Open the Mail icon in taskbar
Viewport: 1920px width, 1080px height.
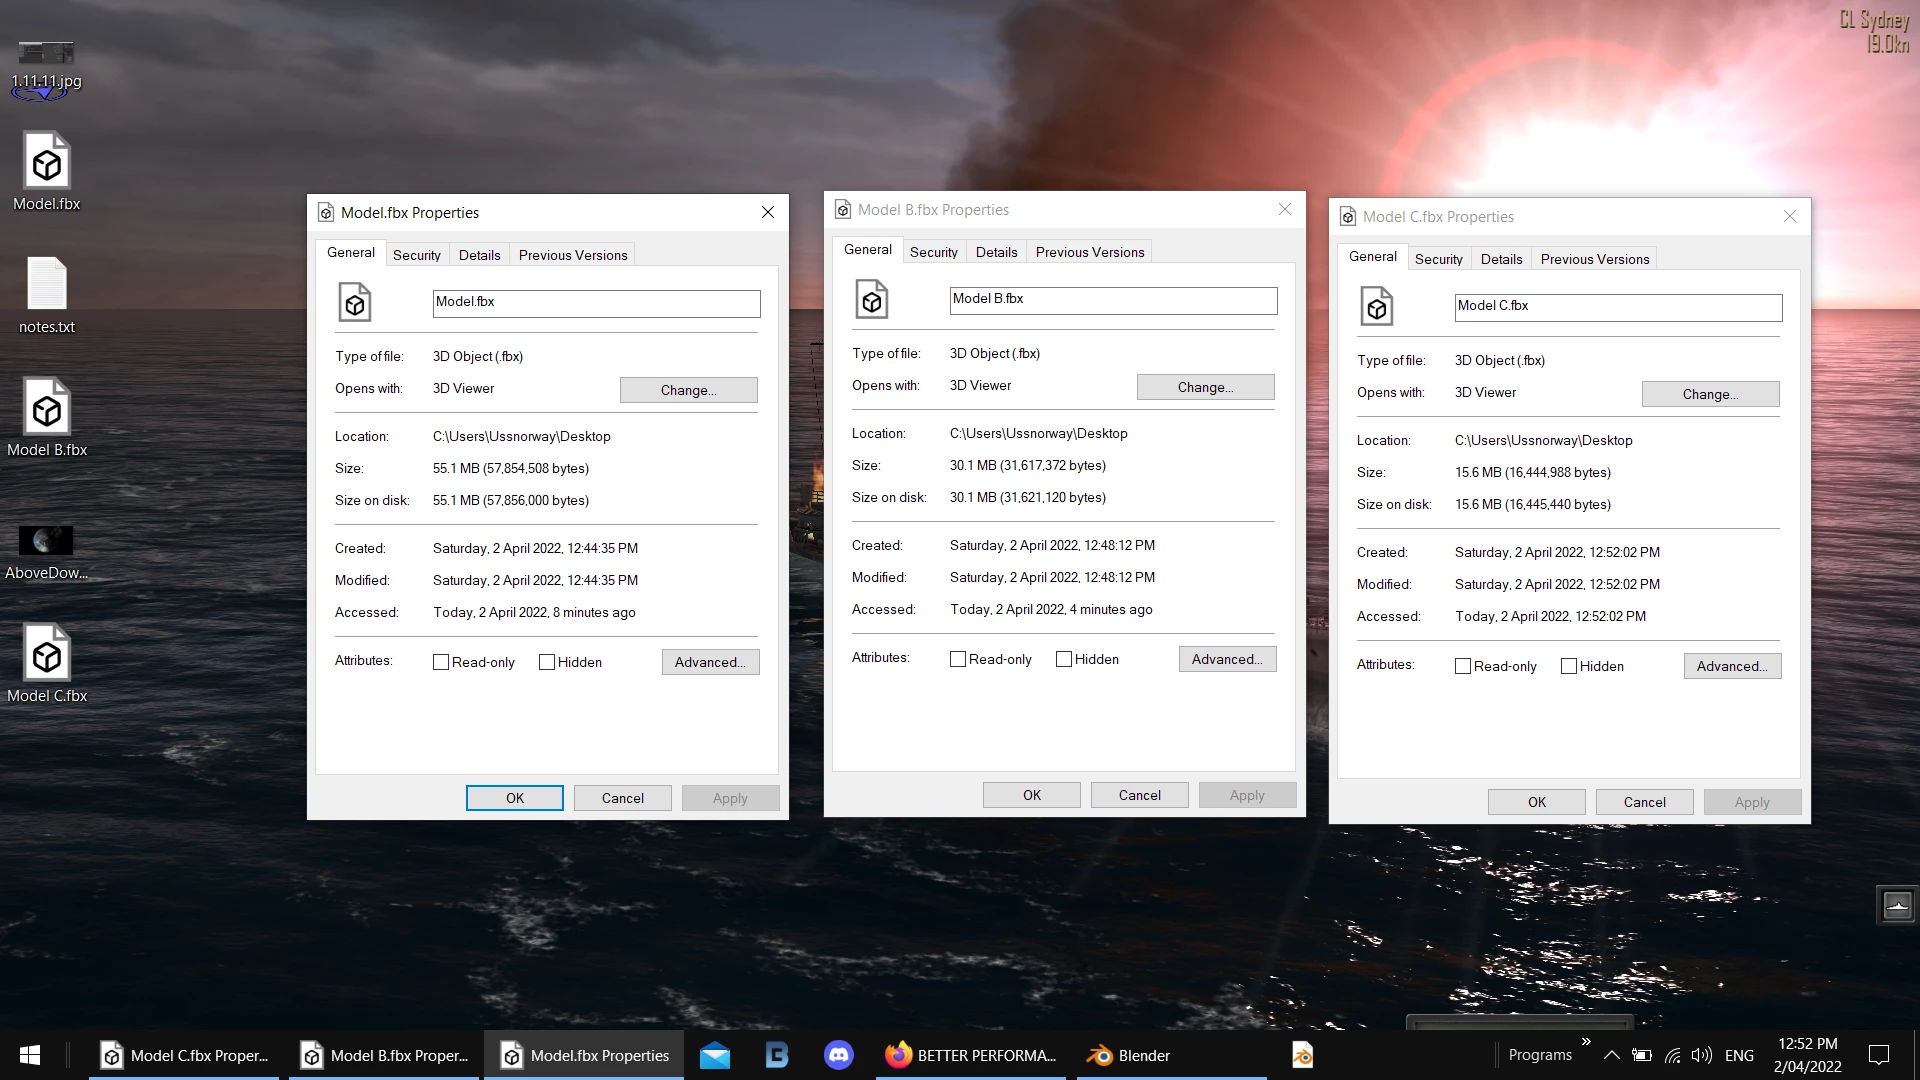(714, 1055)
